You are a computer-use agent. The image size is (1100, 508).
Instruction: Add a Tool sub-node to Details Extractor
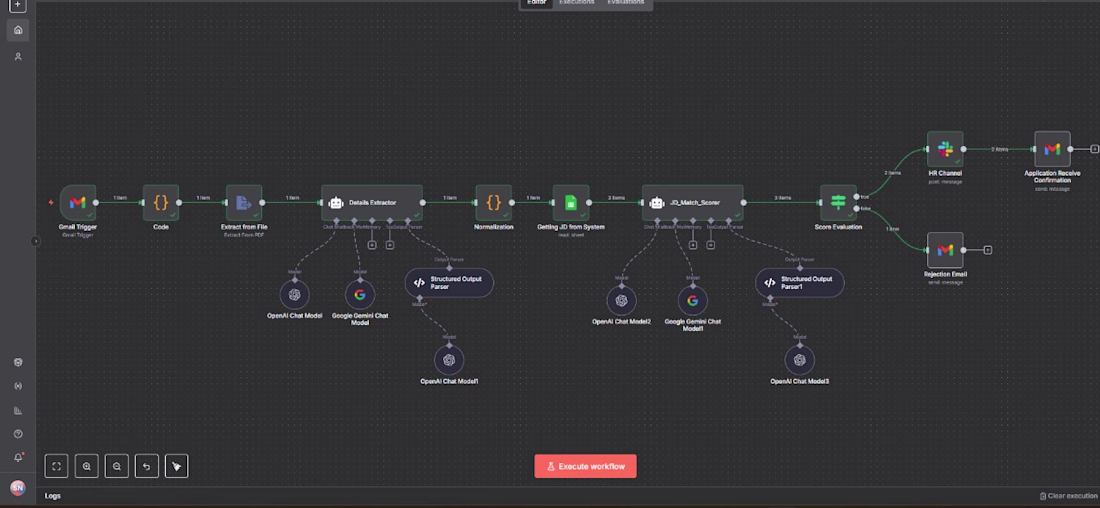(390, 245)
